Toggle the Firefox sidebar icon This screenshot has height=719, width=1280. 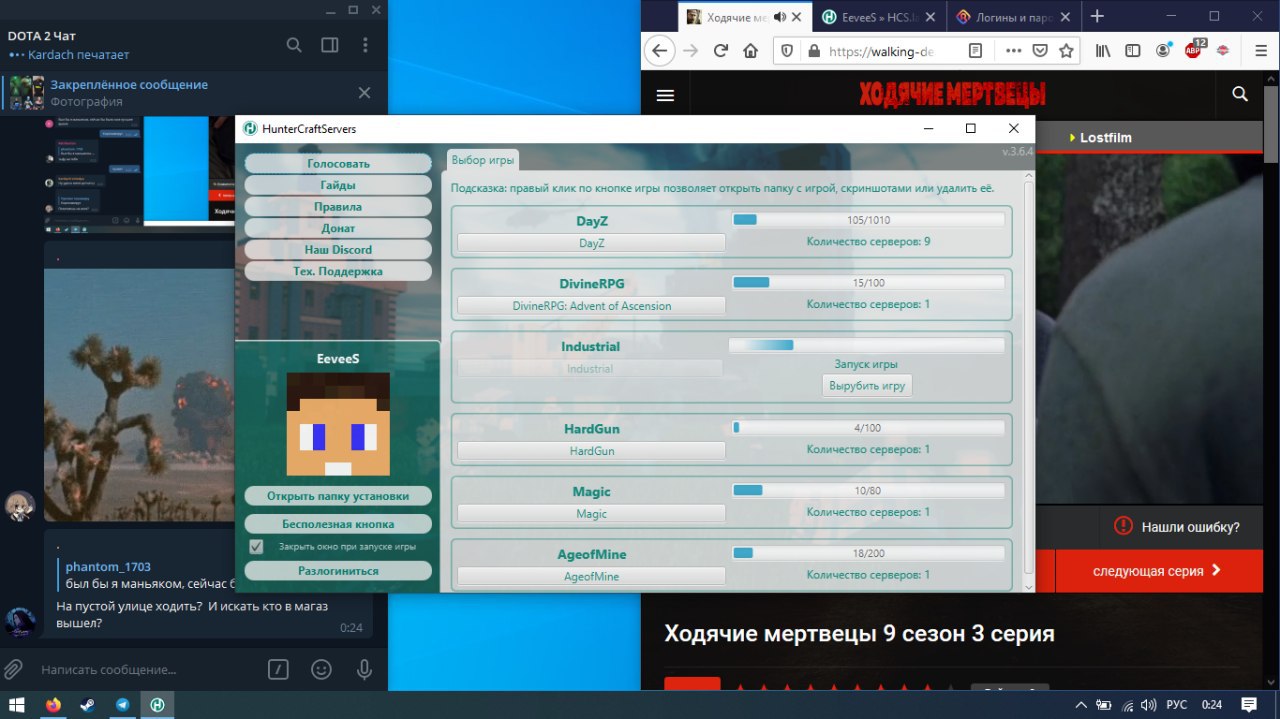[1133, 51]
